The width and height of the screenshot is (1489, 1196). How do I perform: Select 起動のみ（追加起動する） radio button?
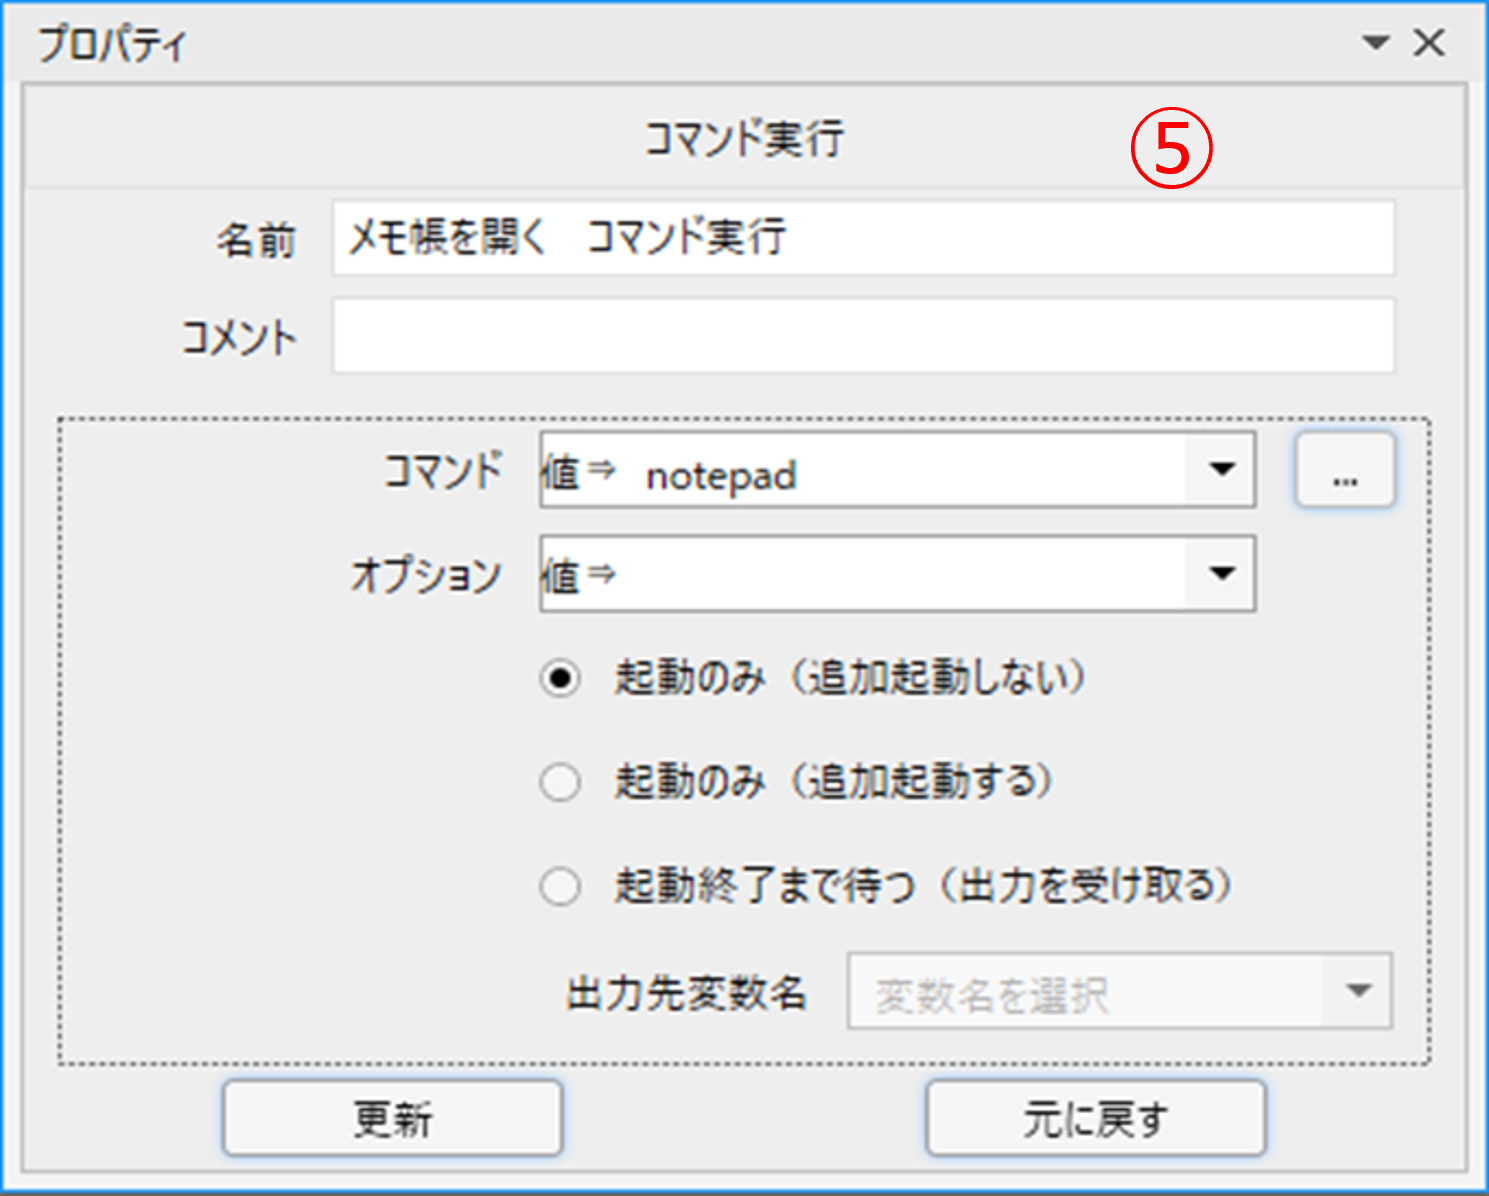tap(560, 782)
